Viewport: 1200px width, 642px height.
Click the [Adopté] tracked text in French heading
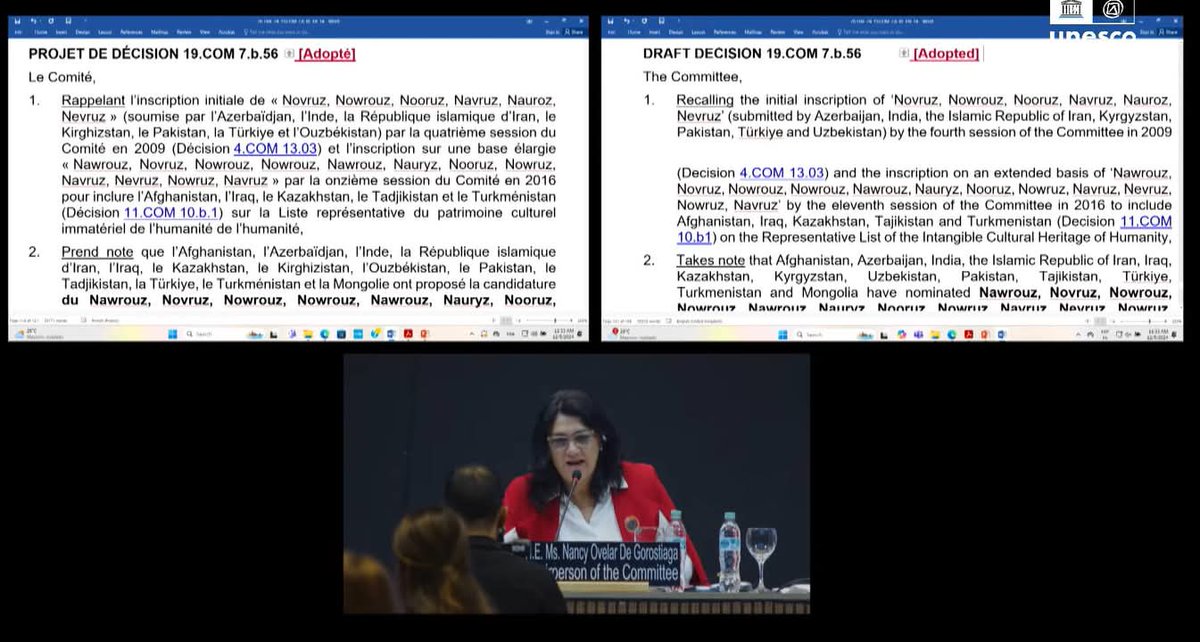pos(326,54)
